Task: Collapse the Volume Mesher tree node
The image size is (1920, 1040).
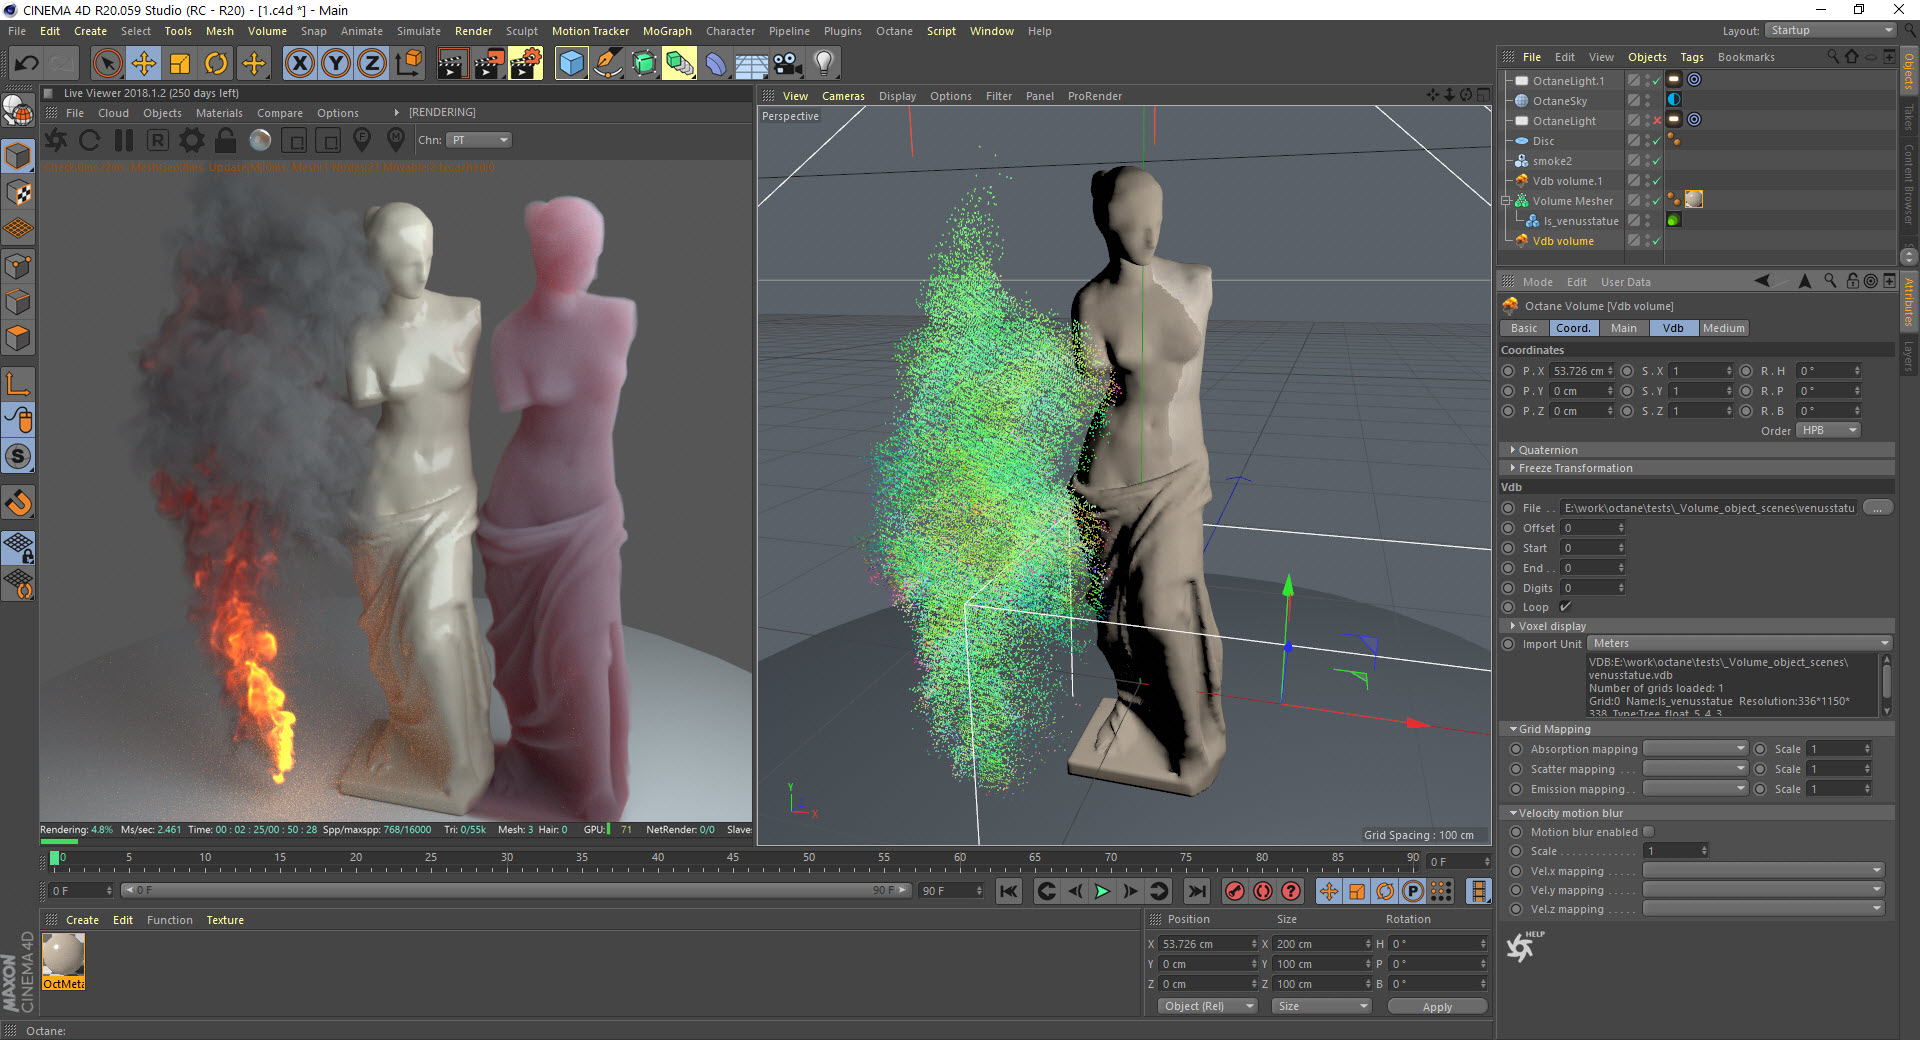Action: coord(1506,201)
